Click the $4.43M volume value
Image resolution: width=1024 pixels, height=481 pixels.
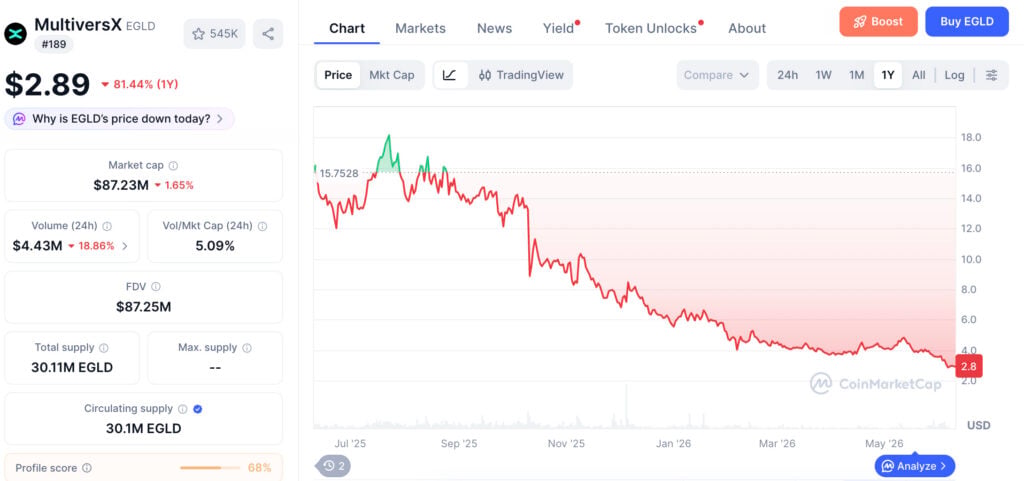(x=38, y=246)
